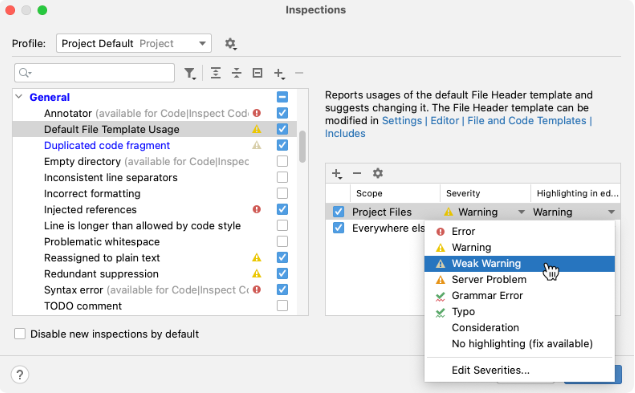Open the Highlighting in editor Warning dropdown
This screenshot has width=635, height=393.
(574, 212)
